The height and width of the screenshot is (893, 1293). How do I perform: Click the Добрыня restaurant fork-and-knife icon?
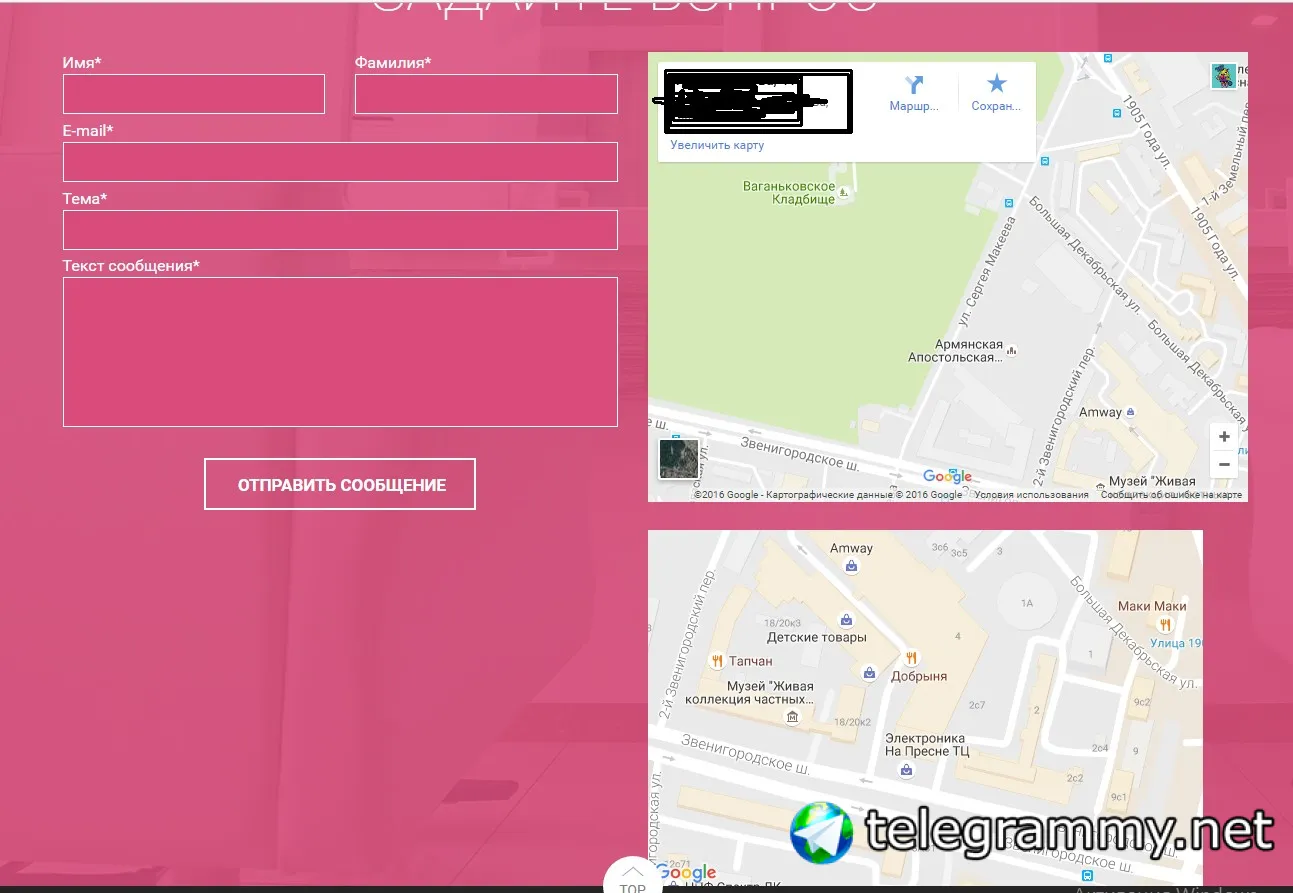911,657
